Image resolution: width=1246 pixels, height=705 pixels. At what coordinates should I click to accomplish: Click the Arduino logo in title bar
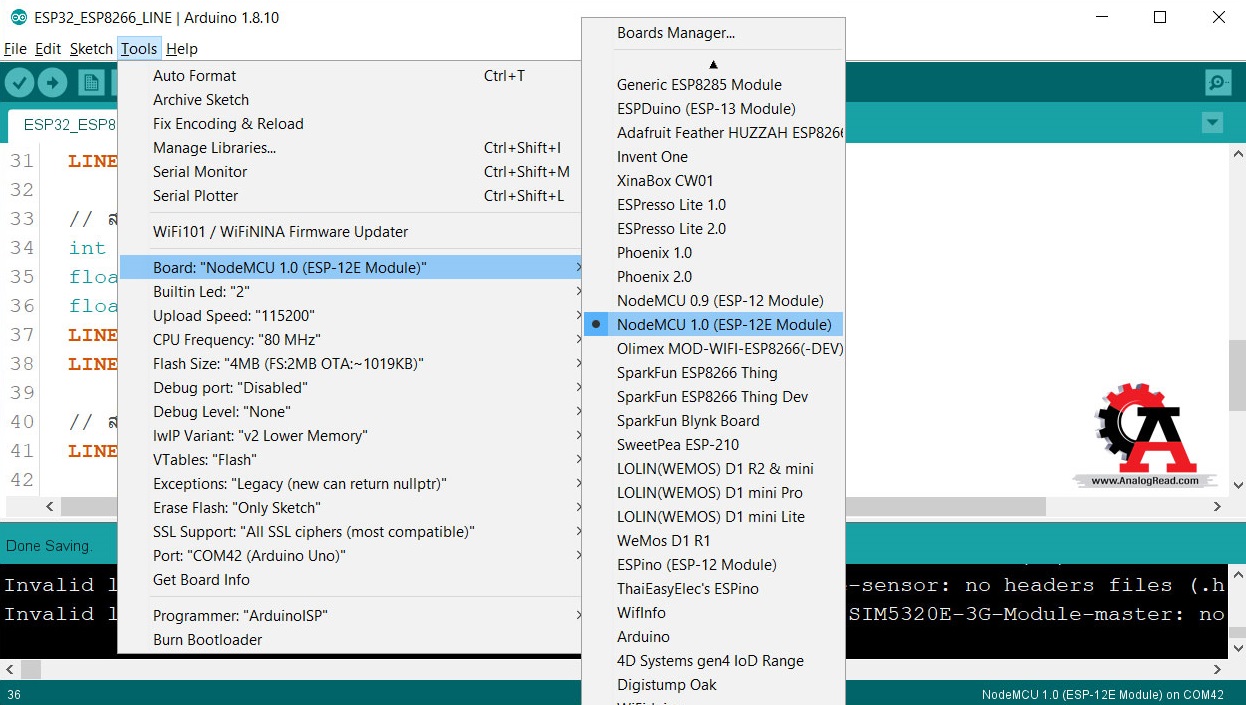point(19,17)
